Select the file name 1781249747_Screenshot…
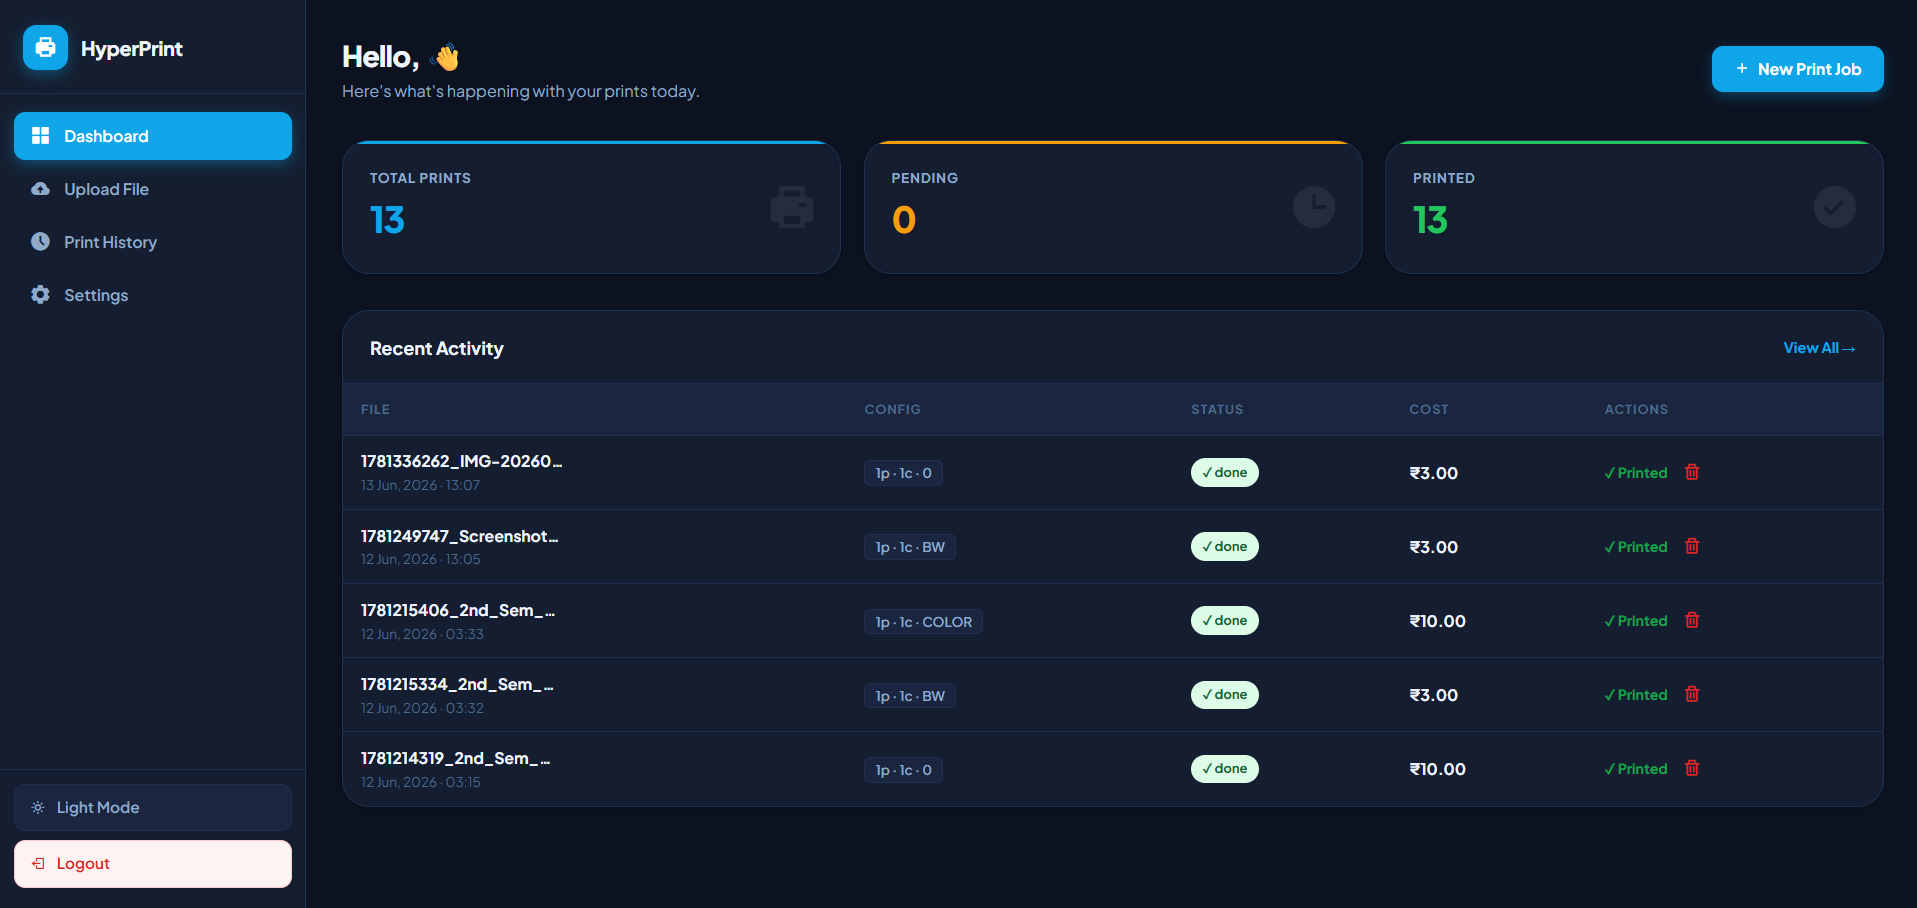Image resolution: width=1917 pixels, height=908 pixels. [x=459, y=536]
